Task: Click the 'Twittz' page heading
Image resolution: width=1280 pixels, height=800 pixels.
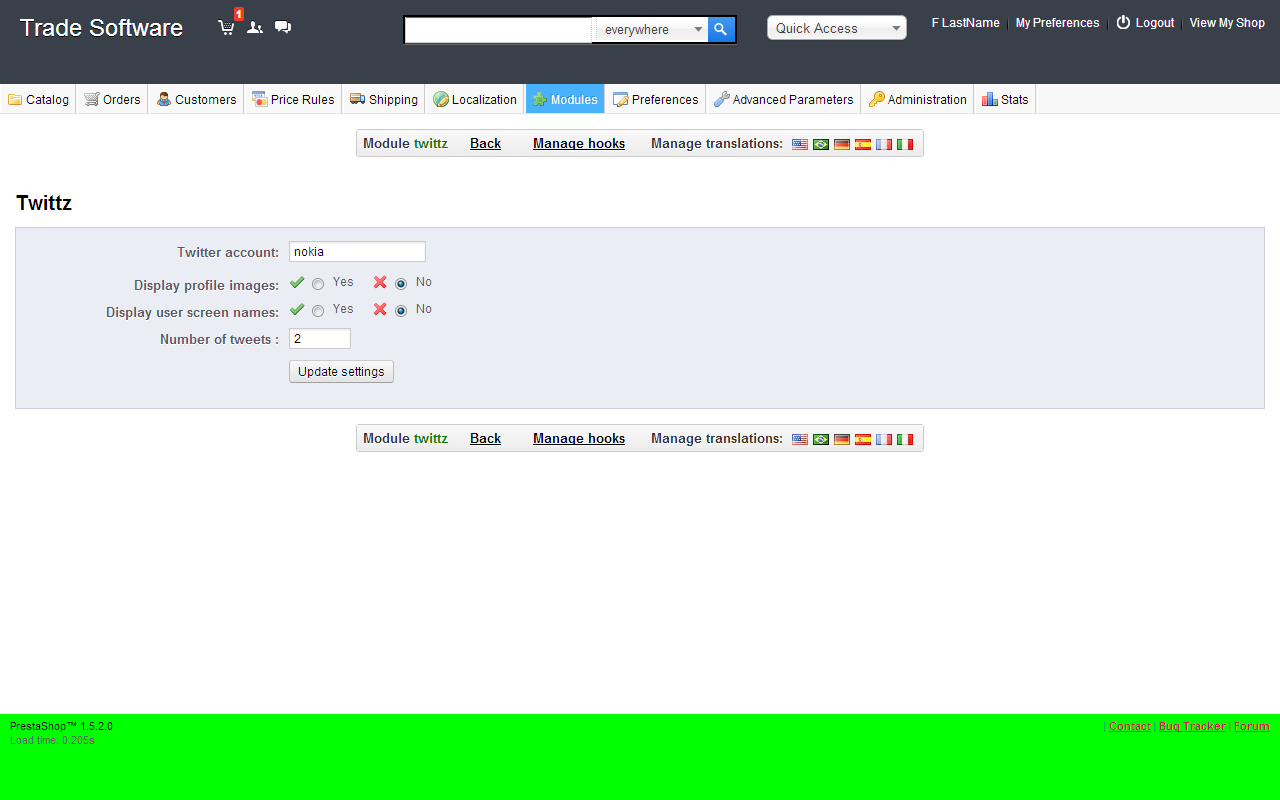Action: 44,204
